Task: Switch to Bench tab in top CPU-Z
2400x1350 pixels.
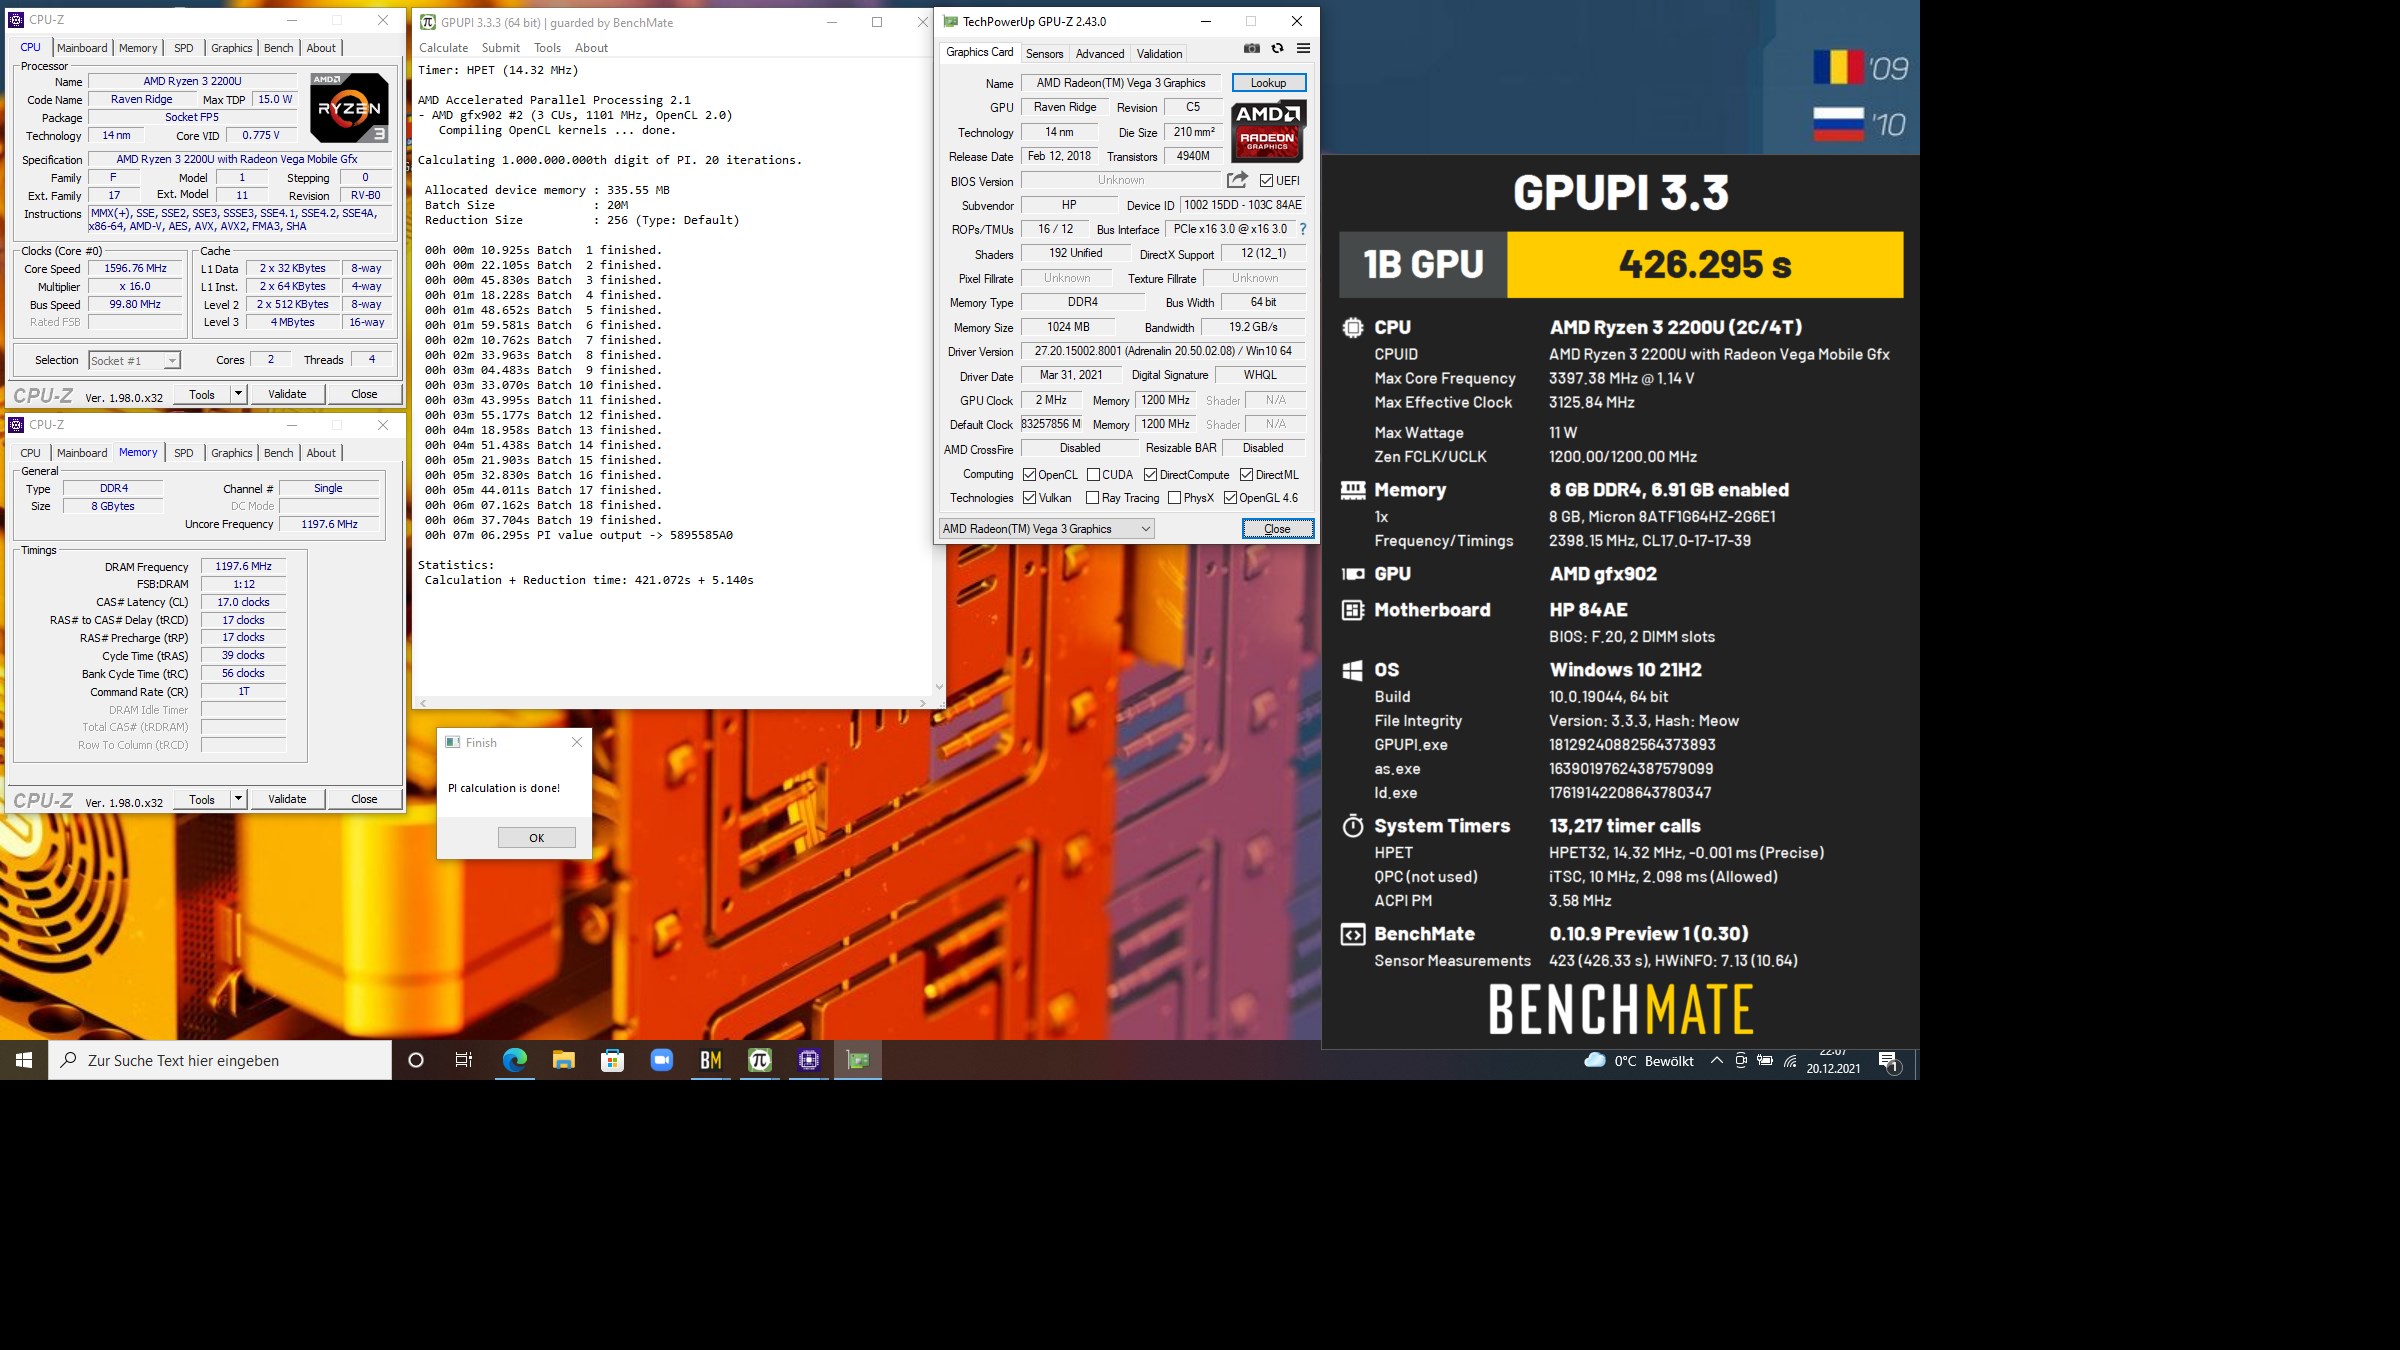Action: tap(279, 48)
